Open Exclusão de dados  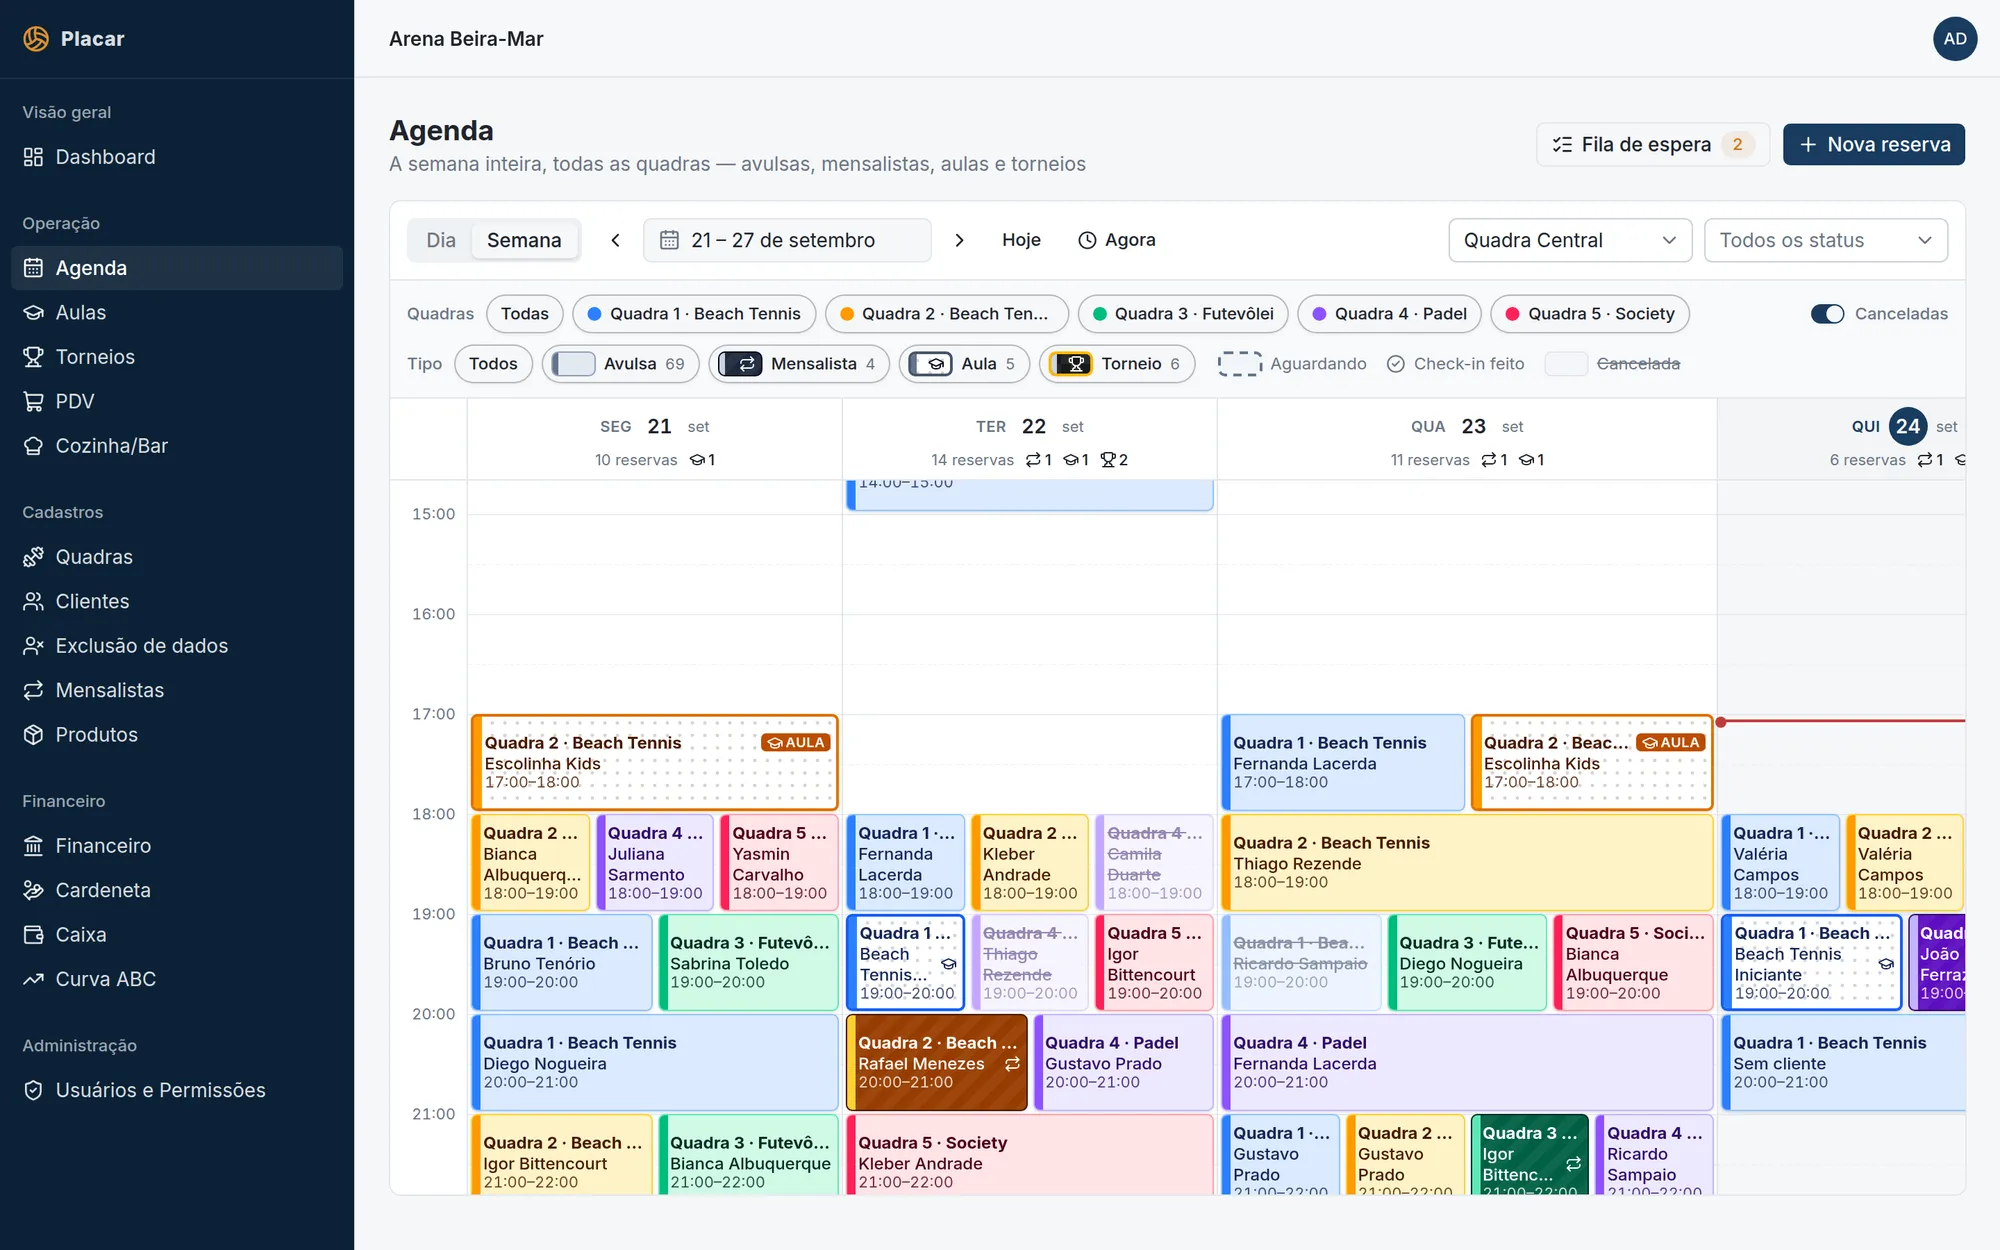coord(177,646)
